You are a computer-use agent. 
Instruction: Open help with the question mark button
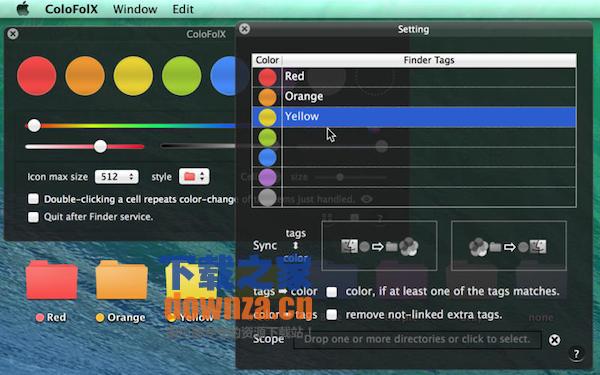tap(576, 354)
